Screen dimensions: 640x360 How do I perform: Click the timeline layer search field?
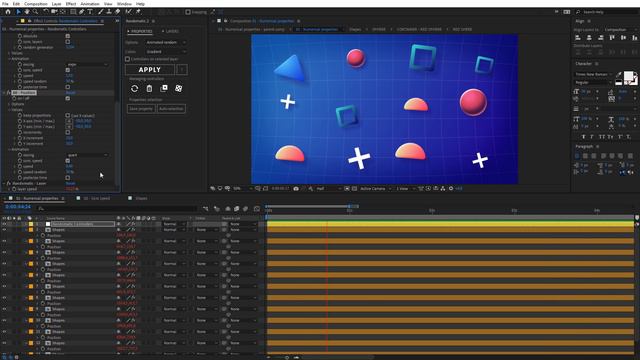[x=116, y=209]
